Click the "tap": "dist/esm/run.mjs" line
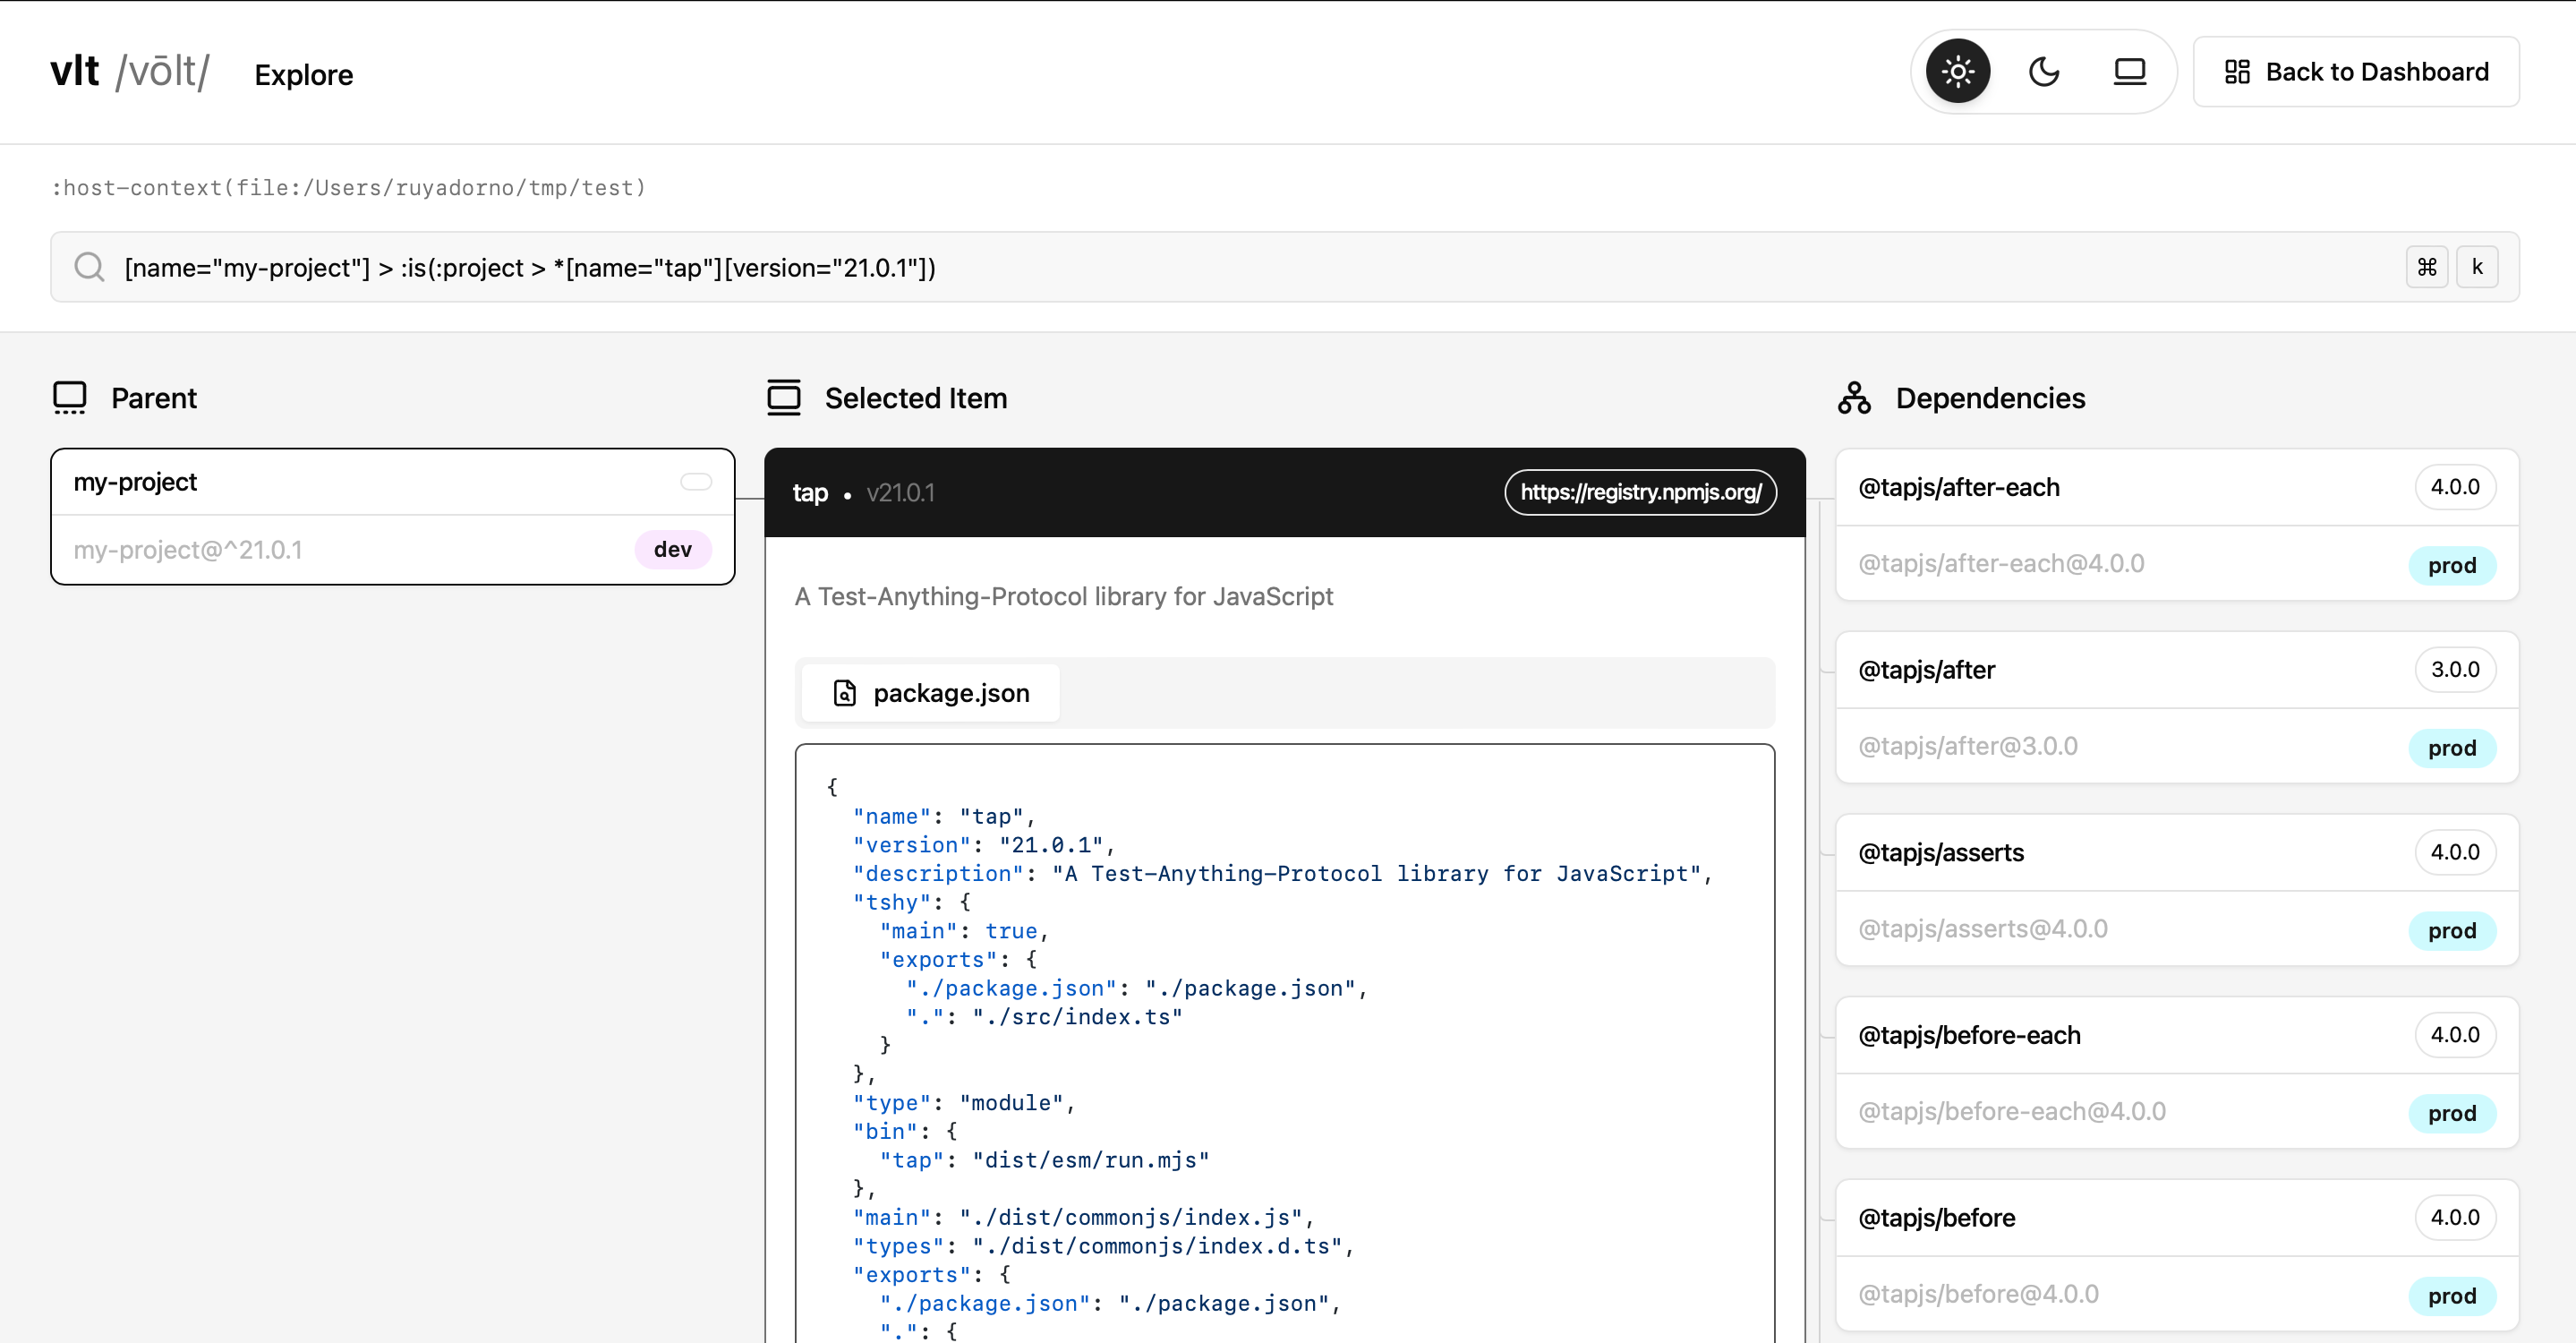Image resolution: width=2576 pixels, height=1343 pixels. tap(1044, 1160)
